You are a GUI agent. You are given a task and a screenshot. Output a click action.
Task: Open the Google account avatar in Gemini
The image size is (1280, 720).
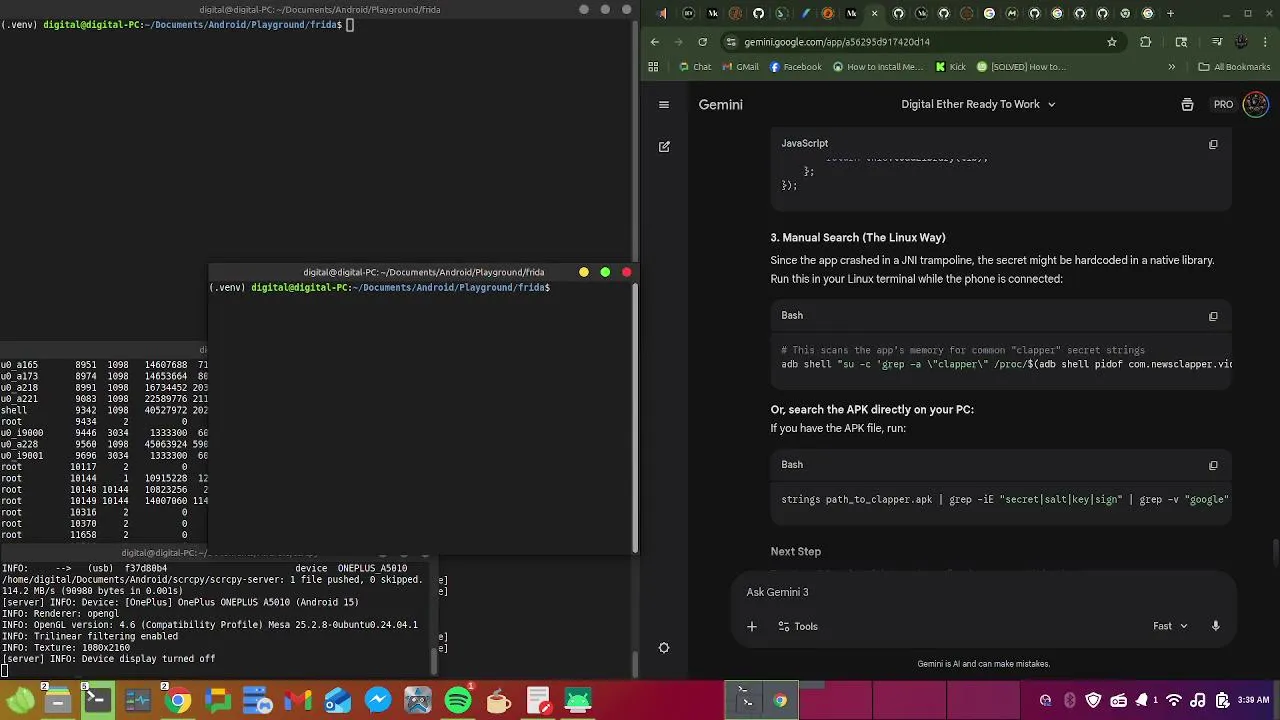click(1256, 104)
